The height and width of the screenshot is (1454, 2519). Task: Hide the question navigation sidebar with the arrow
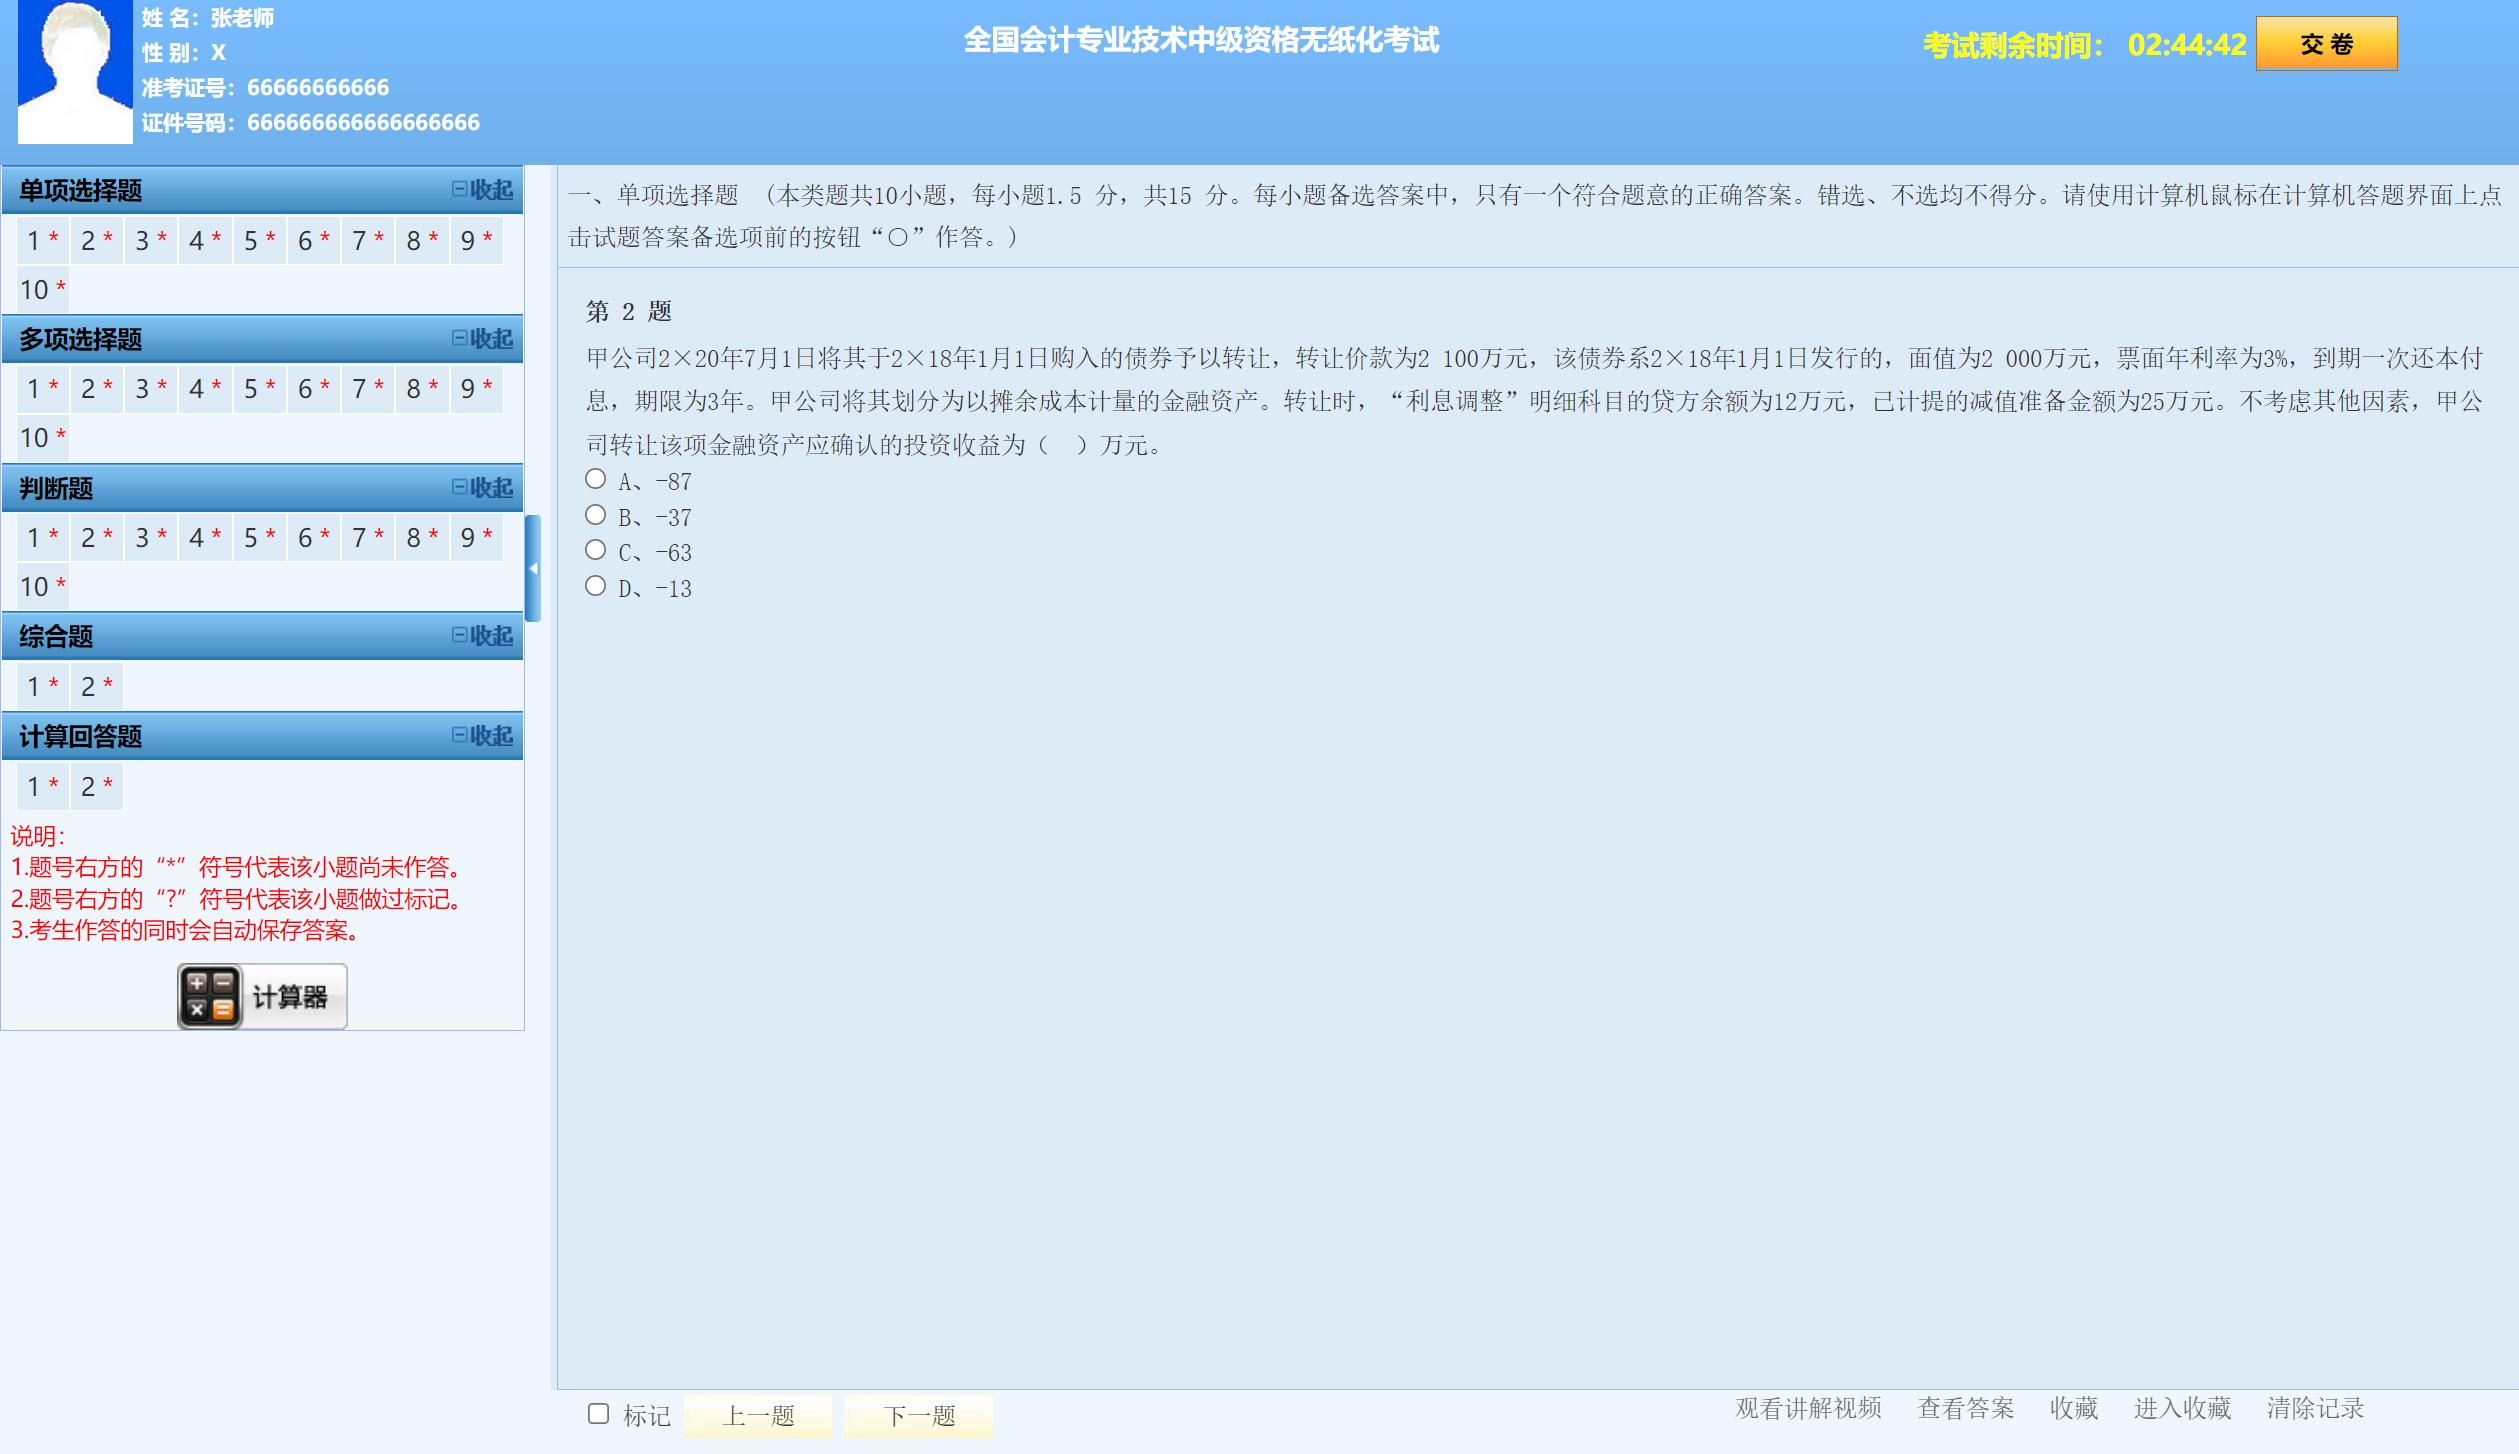pyautogui.click(x=534, y=566)
